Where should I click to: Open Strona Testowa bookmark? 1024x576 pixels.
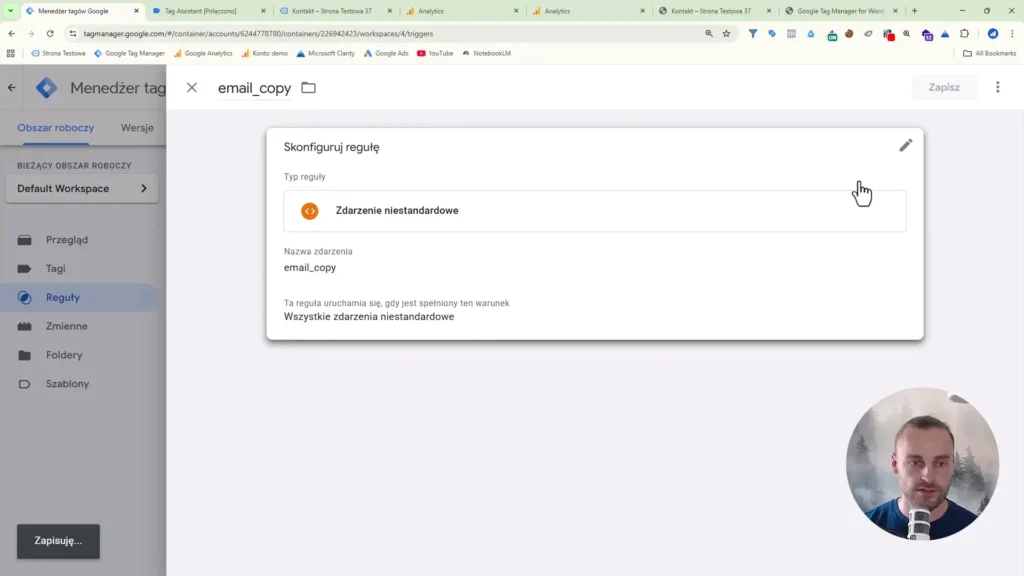click(58, 54)
